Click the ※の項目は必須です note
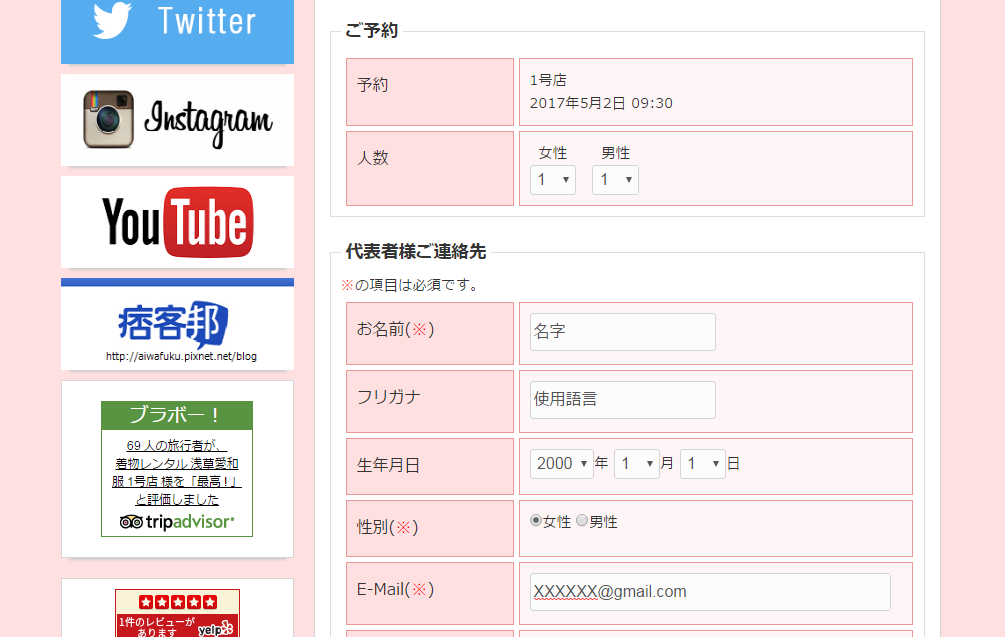Image resolution: width=1005 pixels, height=637 pixels. (410, 285)
